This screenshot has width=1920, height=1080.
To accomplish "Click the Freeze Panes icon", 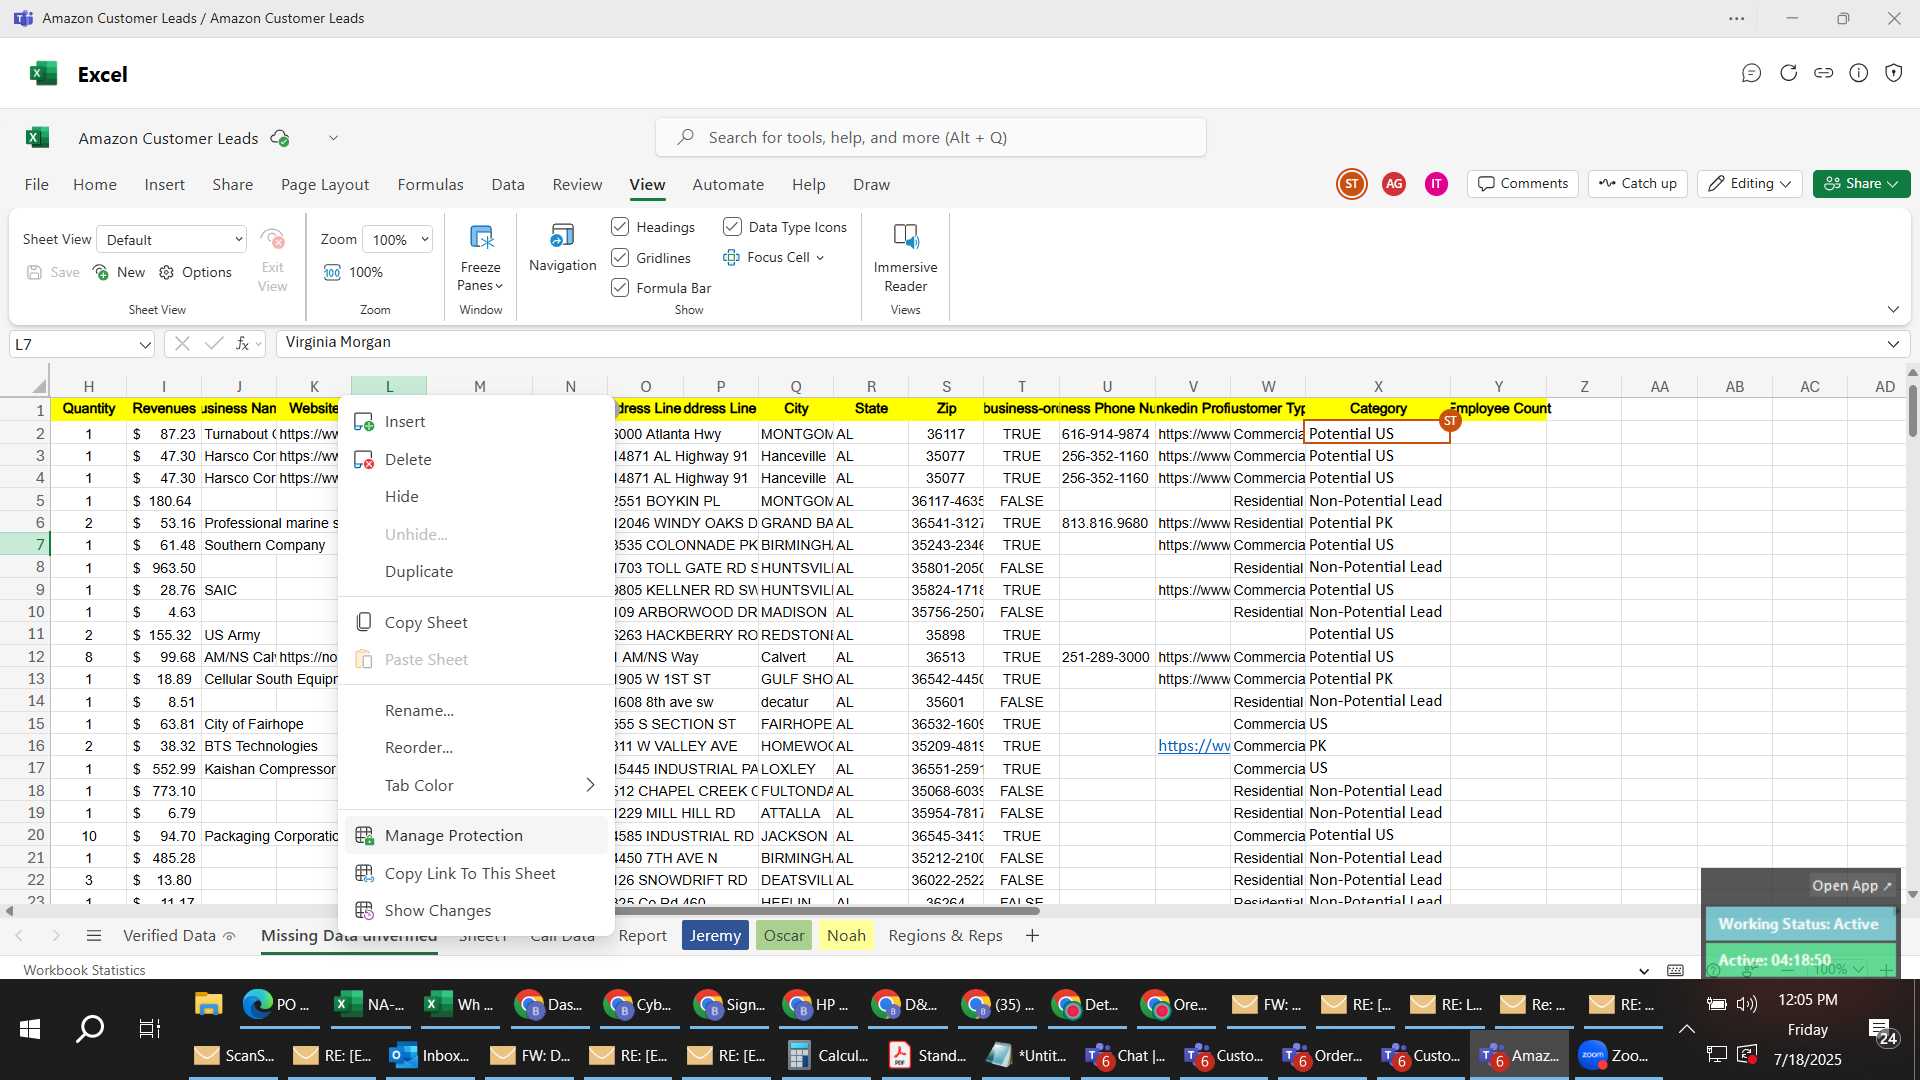I will click(x=481, y=237).
